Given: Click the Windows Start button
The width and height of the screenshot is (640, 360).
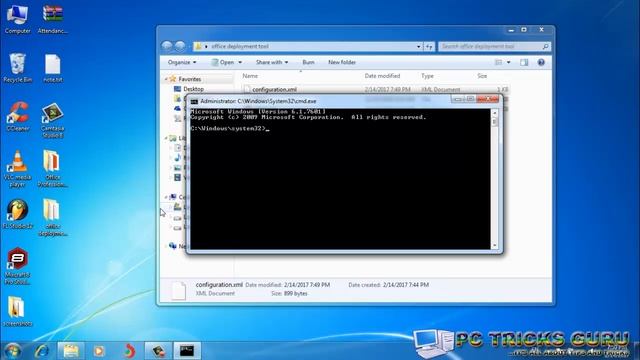Looking at the screenshot, I should pos(12,351).
